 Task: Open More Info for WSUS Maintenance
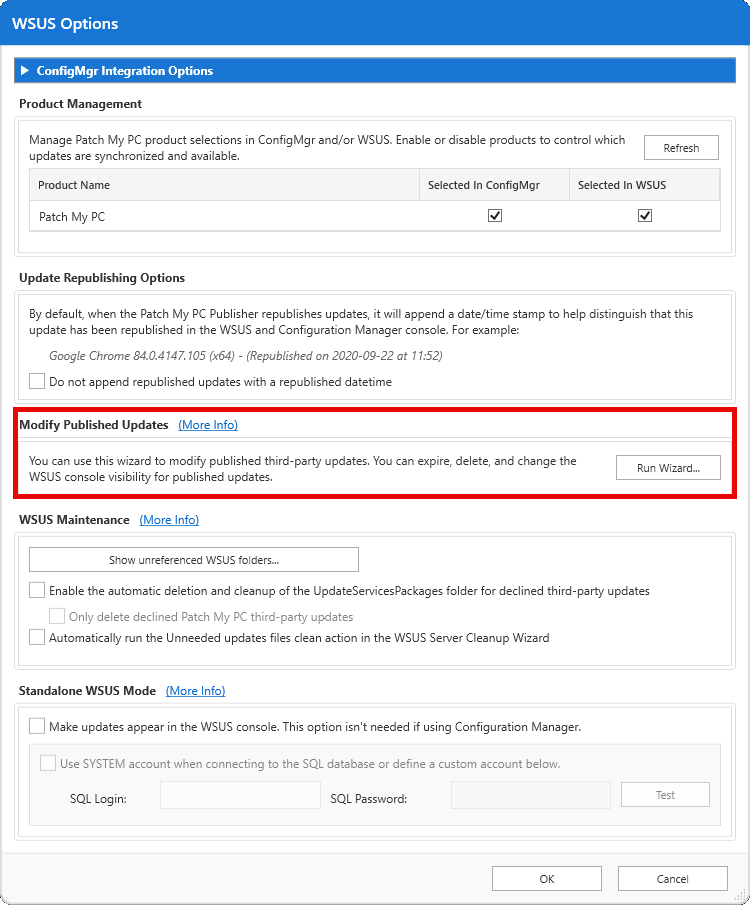[x=169, y=520]
